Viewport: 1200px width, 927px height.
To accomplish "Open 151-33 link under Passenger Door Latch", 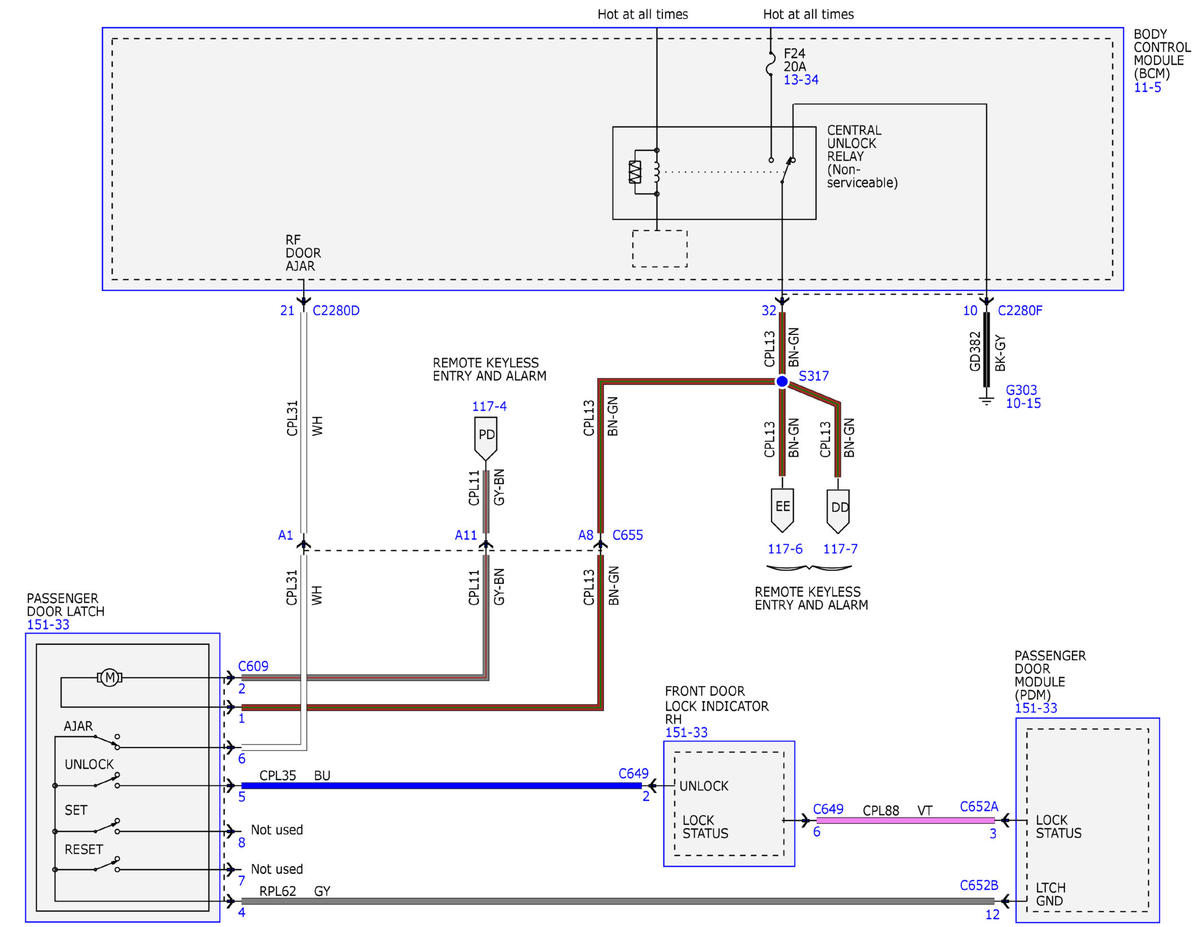I will coord(46,625).
